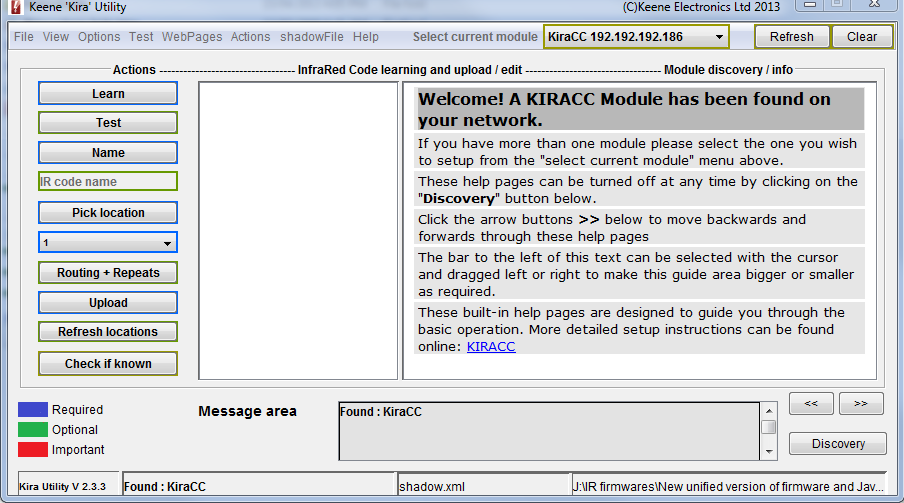Click the red Important color swatch

point(33,449)
